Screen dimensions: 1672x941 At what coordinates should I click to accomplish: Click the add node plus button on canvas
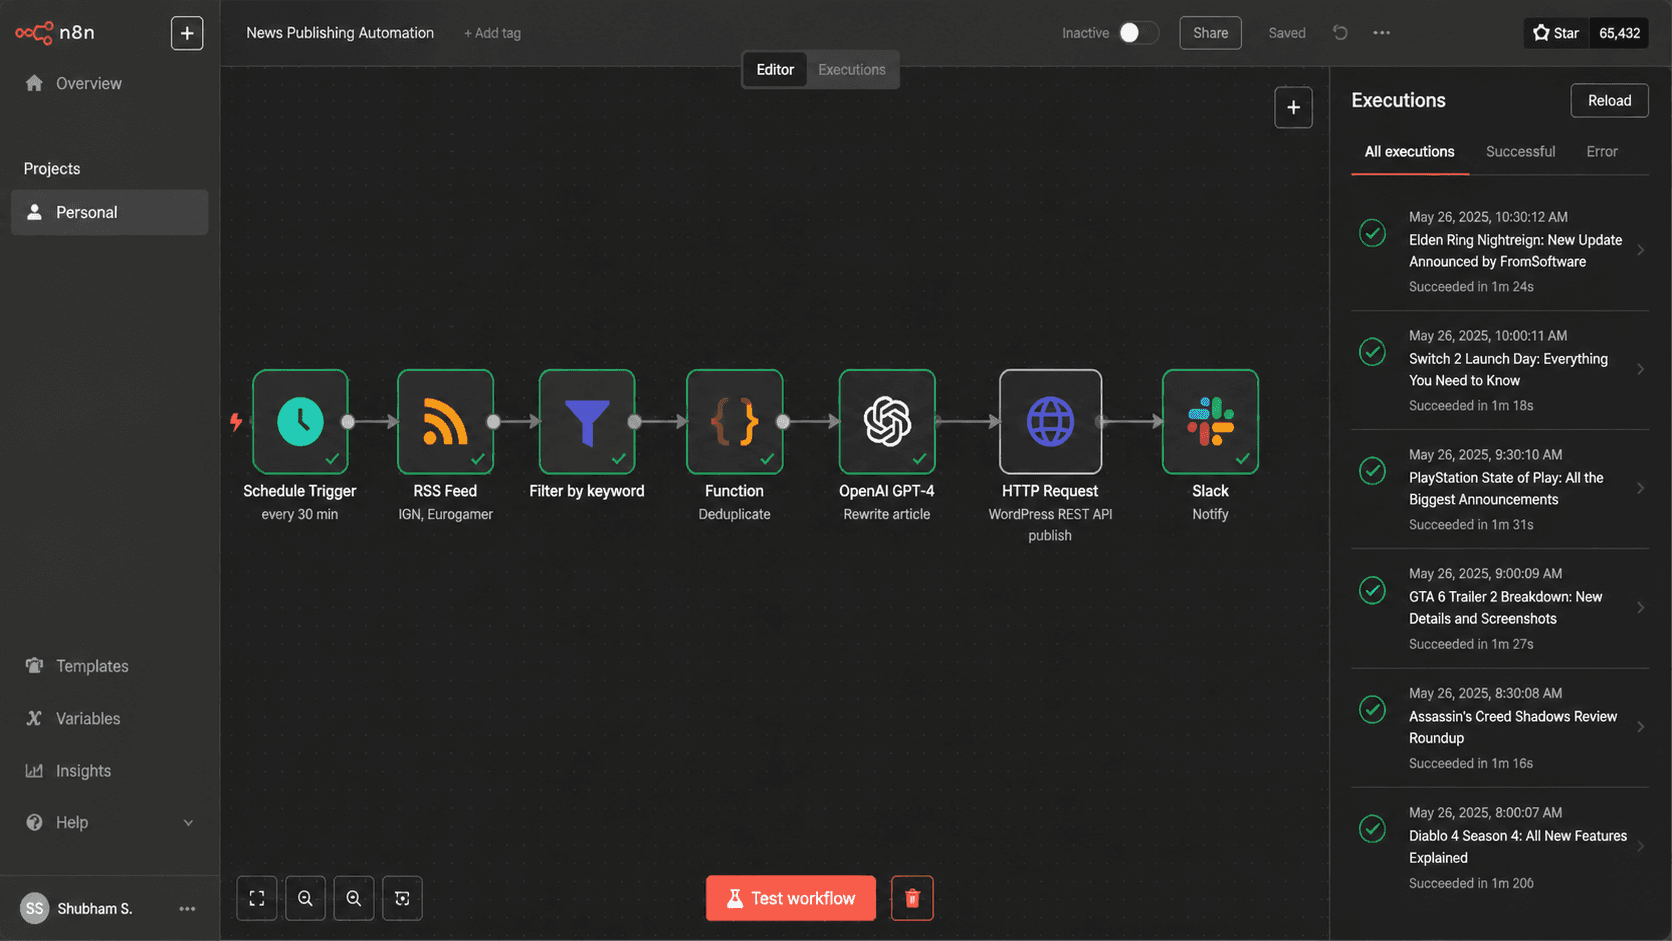click(x=1293, y=107)
